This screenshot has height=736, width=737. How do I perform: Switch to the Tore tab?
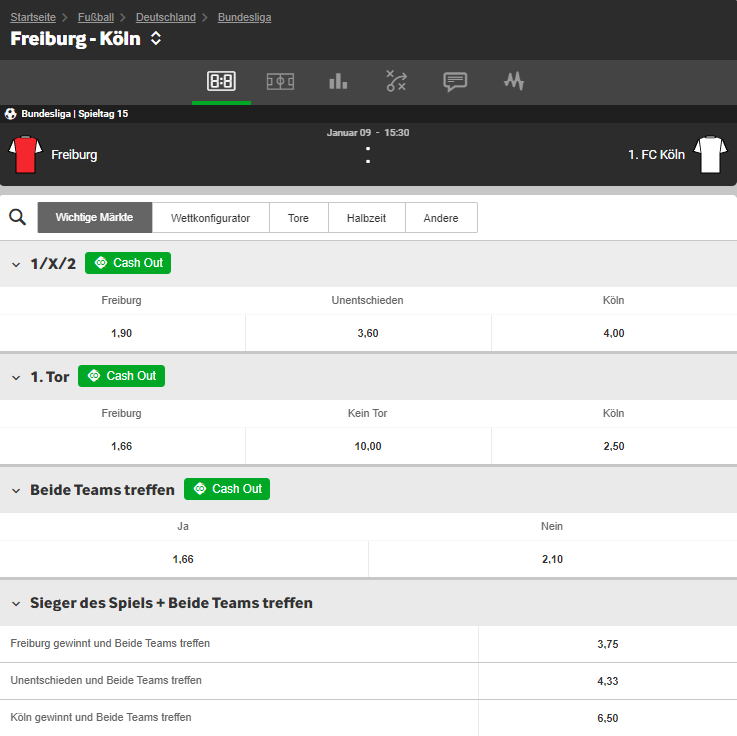298,218
